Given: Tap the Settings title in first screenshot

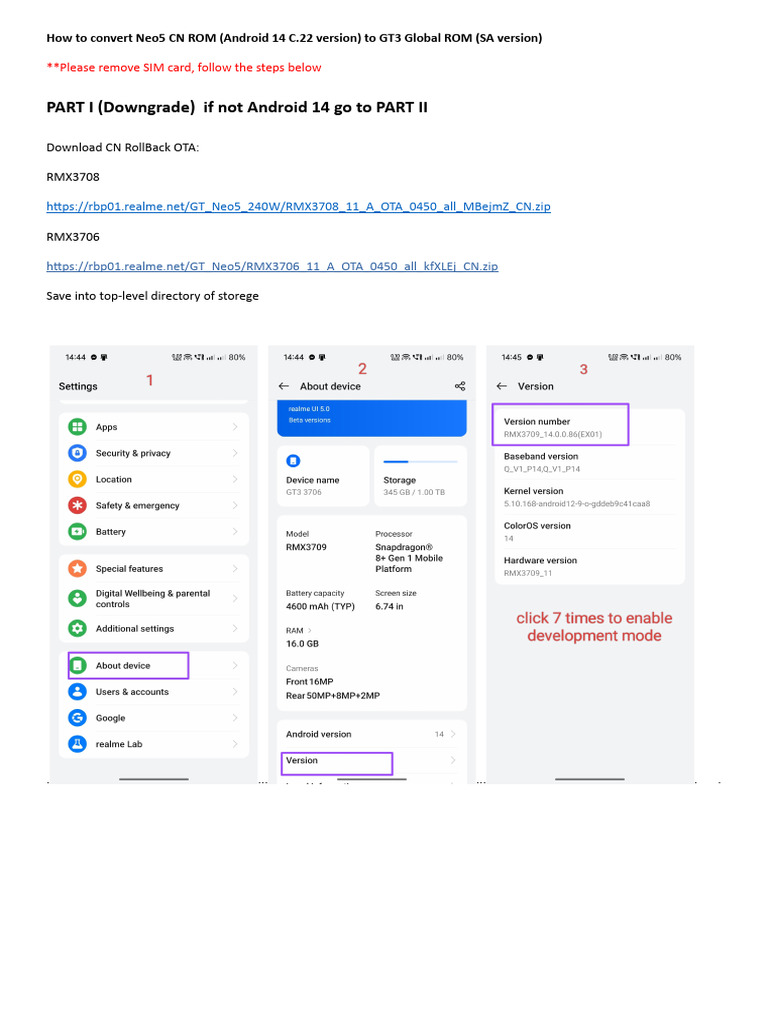Looking at the screenshot, I should pos(78,386).
